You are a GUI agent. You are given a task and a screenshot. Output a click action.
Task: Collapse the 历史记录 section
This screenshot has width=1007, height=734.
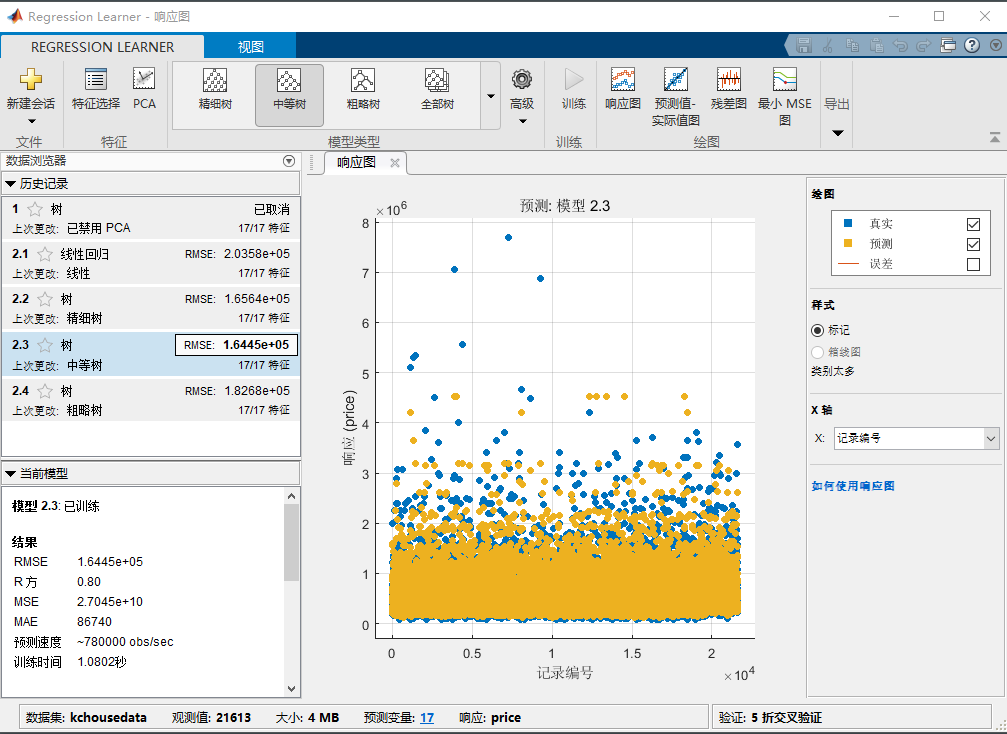point(11,184)
